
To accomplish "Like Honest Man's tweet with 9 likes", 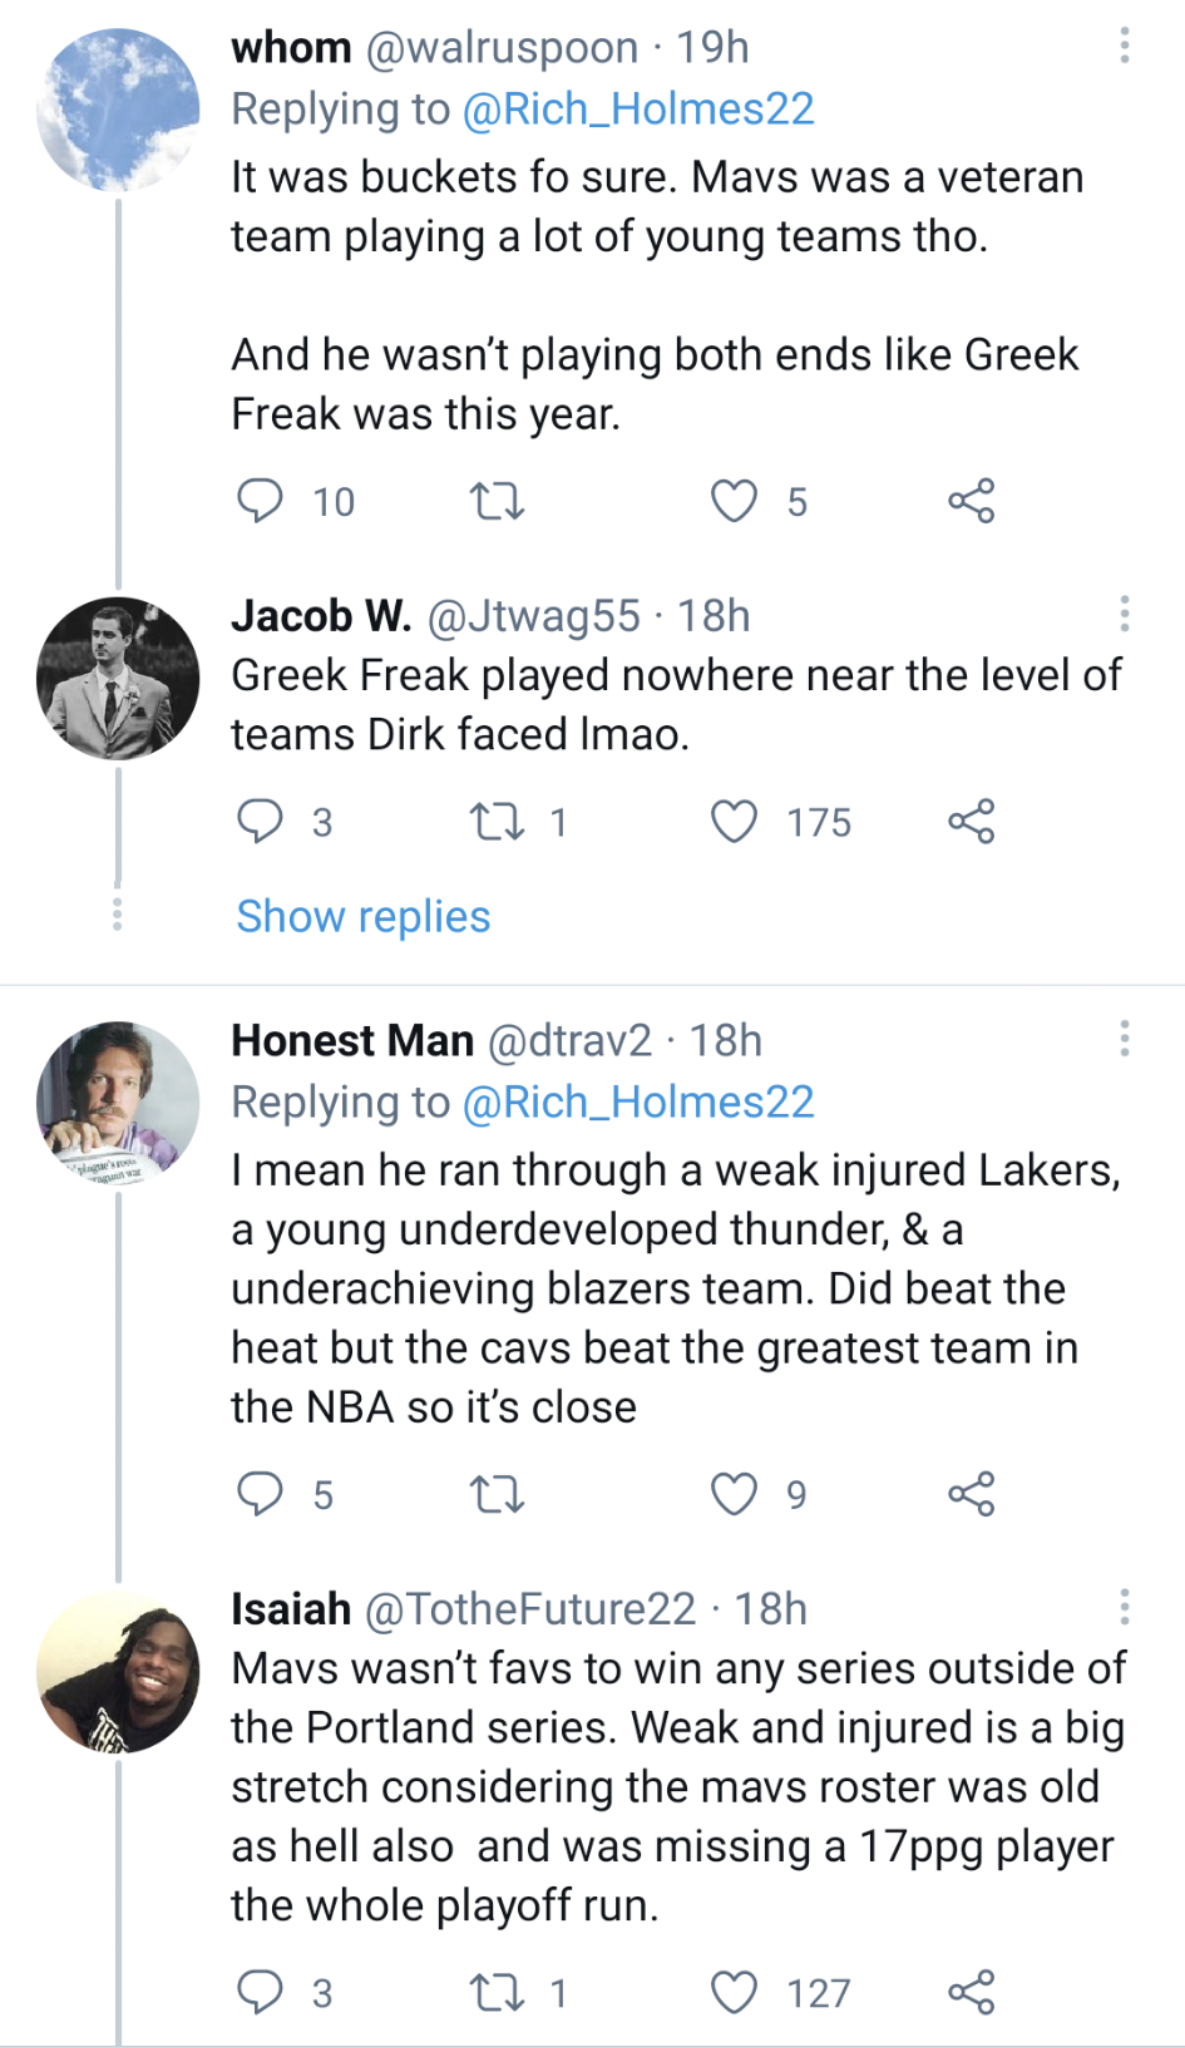I will (734, 1494).
